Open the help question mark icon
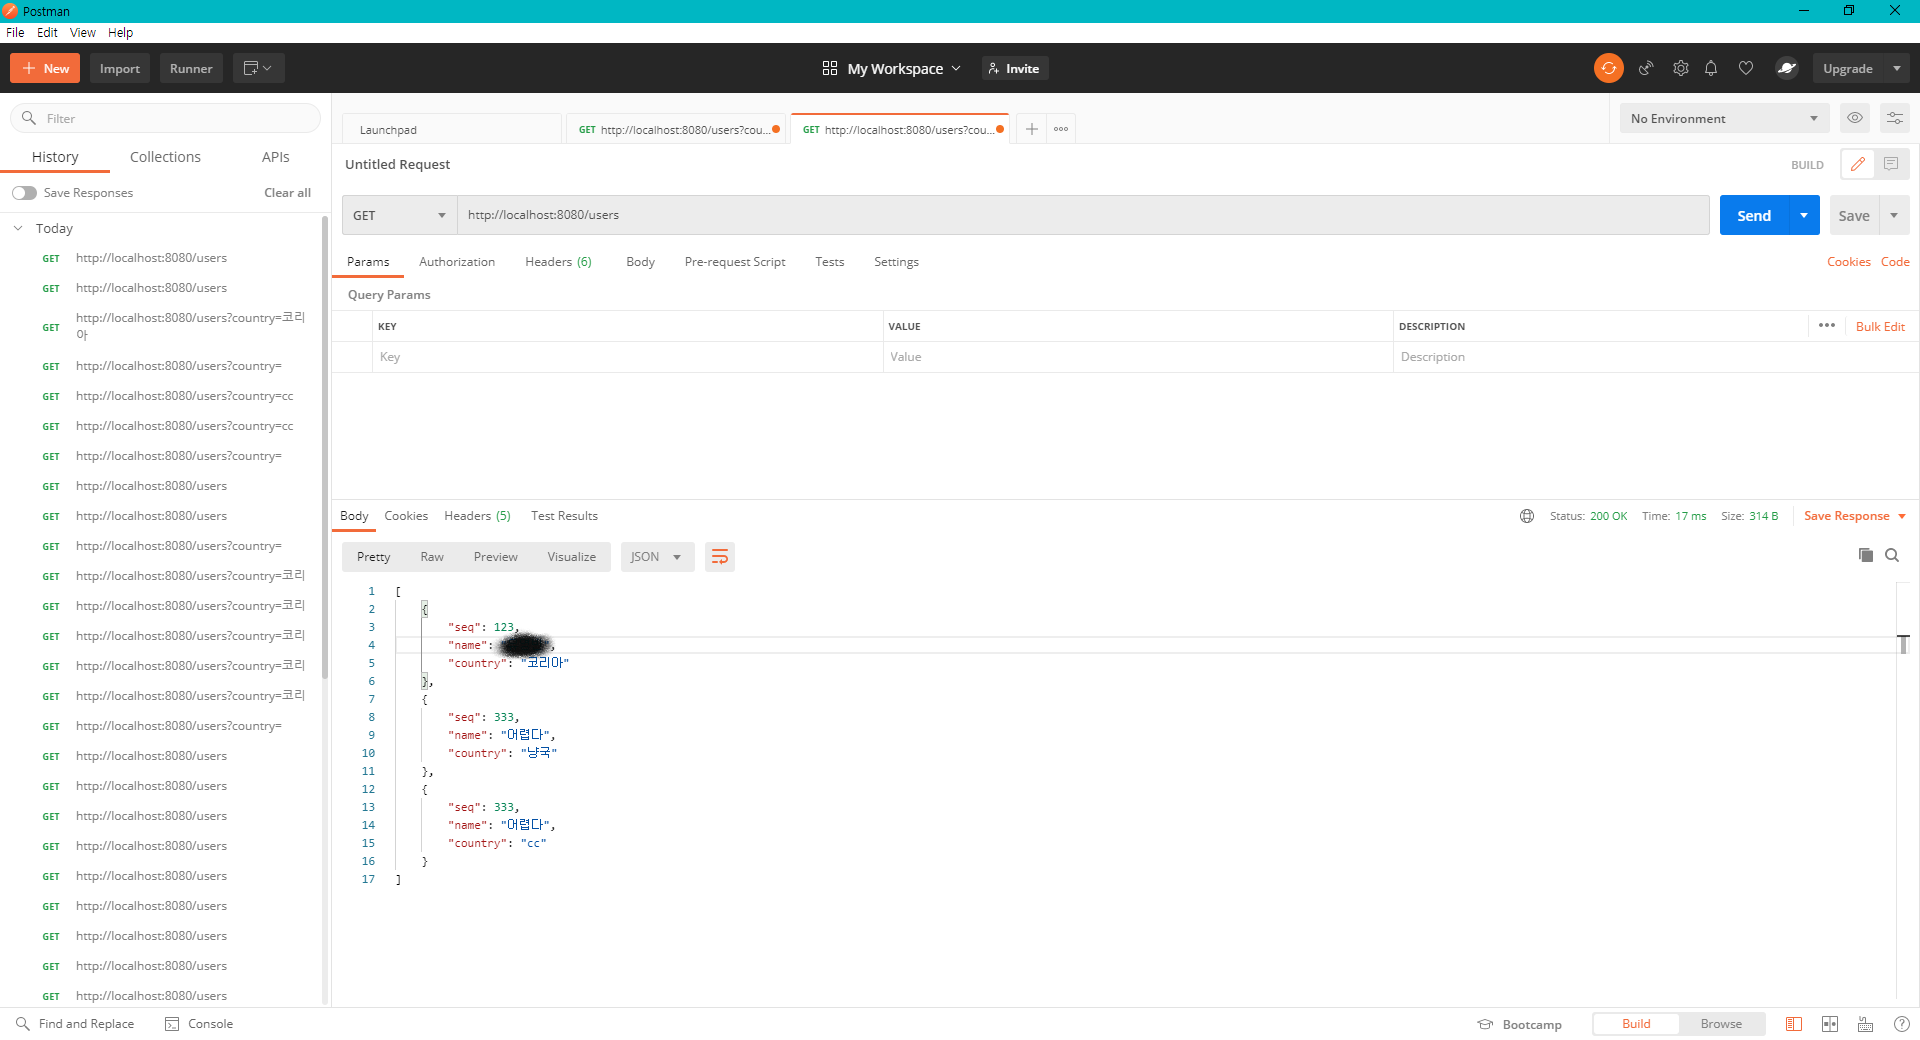Image resolution: width=1920 pixels, height=1040 pixels. click(1902, 1024)
